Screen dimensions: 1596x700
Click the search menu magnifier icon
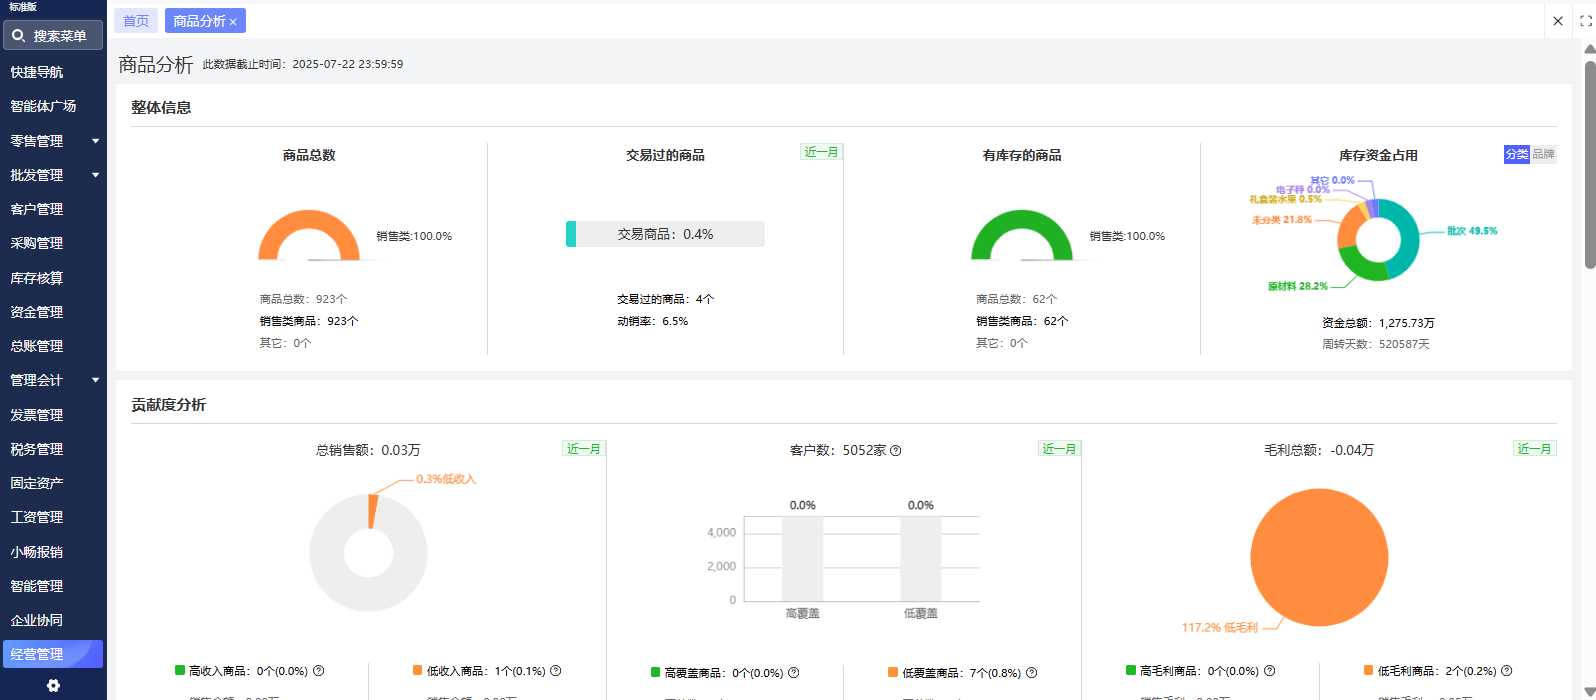tap(18, 36)
